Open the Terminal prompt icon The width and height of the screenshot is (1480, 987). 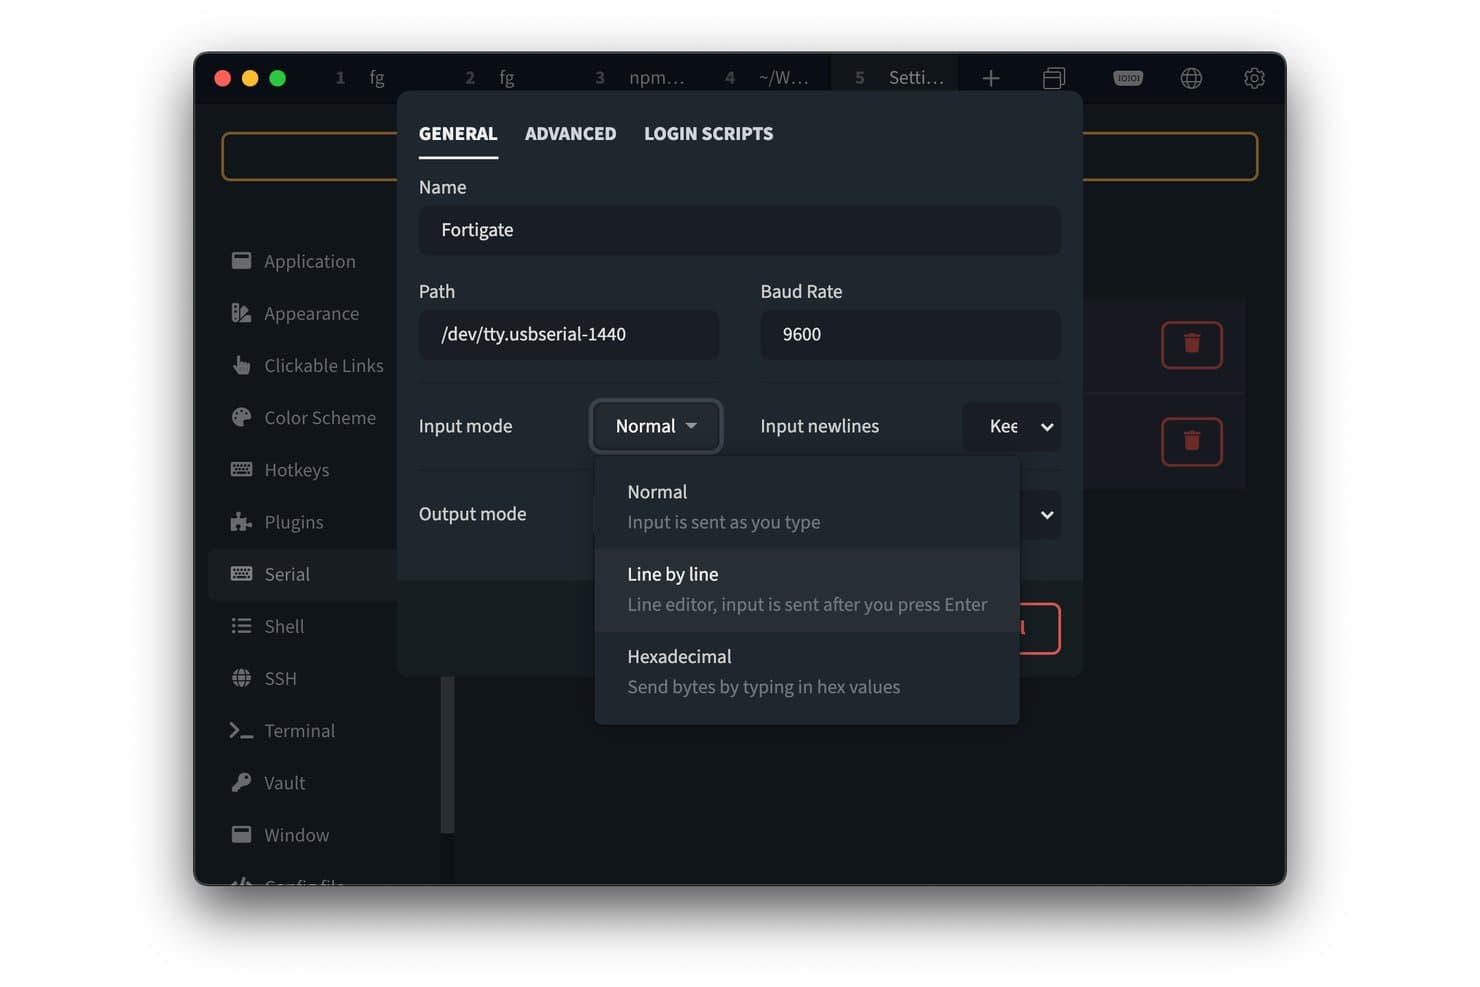point(241,730)
